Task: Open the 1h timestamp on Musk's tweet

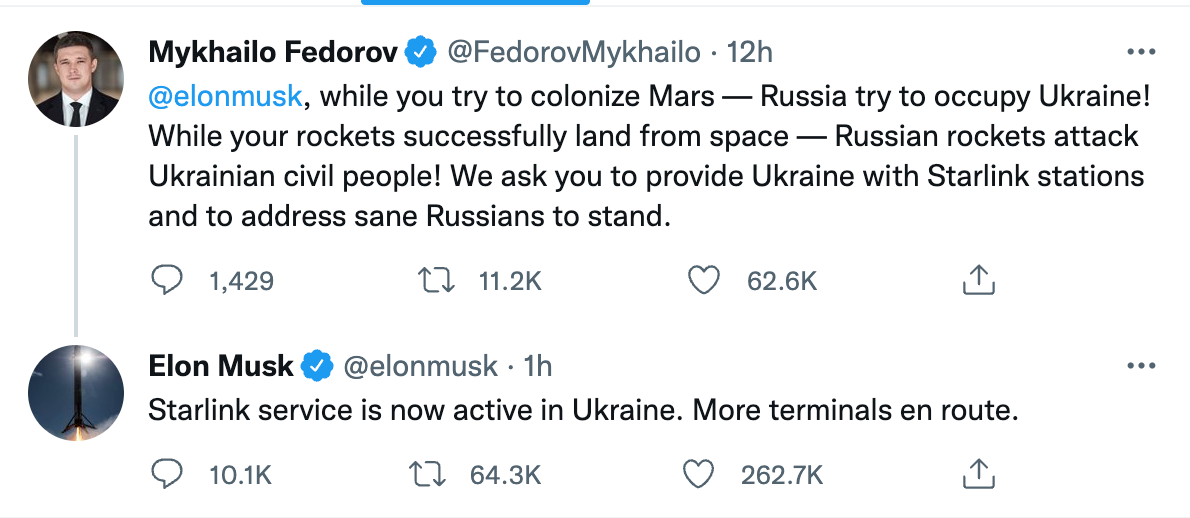Action: 537,366
